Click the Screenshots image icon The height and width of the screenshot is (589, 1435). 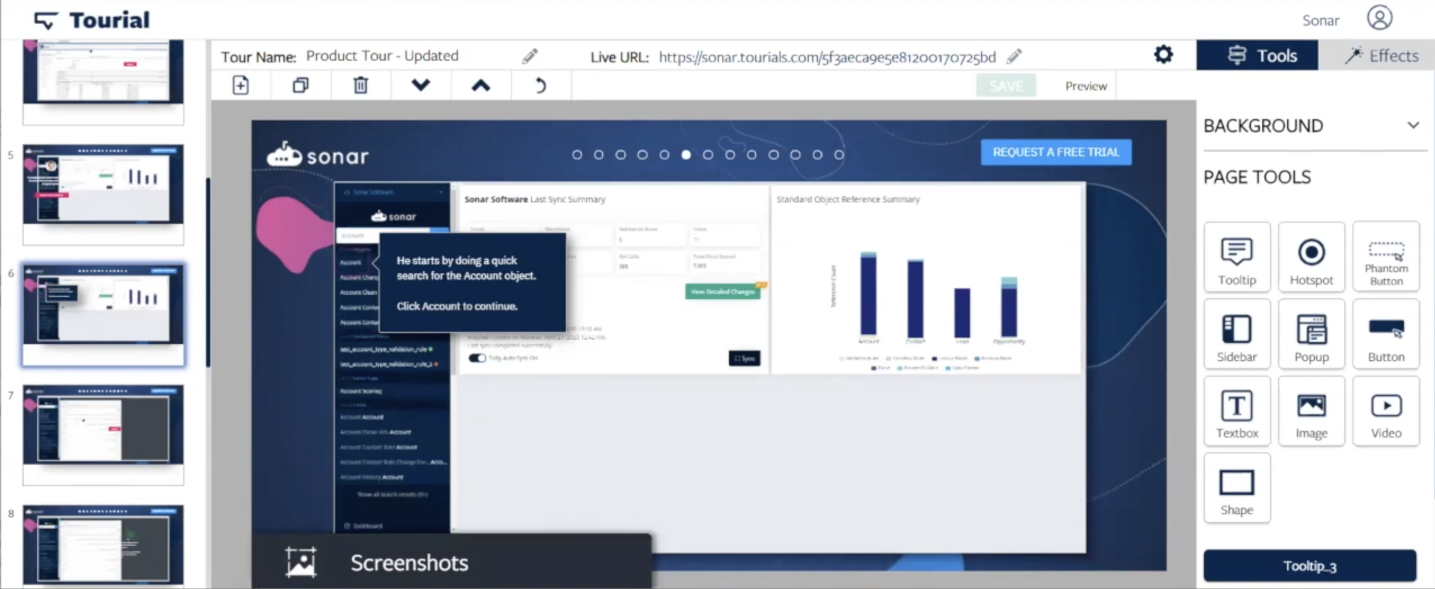301,562
